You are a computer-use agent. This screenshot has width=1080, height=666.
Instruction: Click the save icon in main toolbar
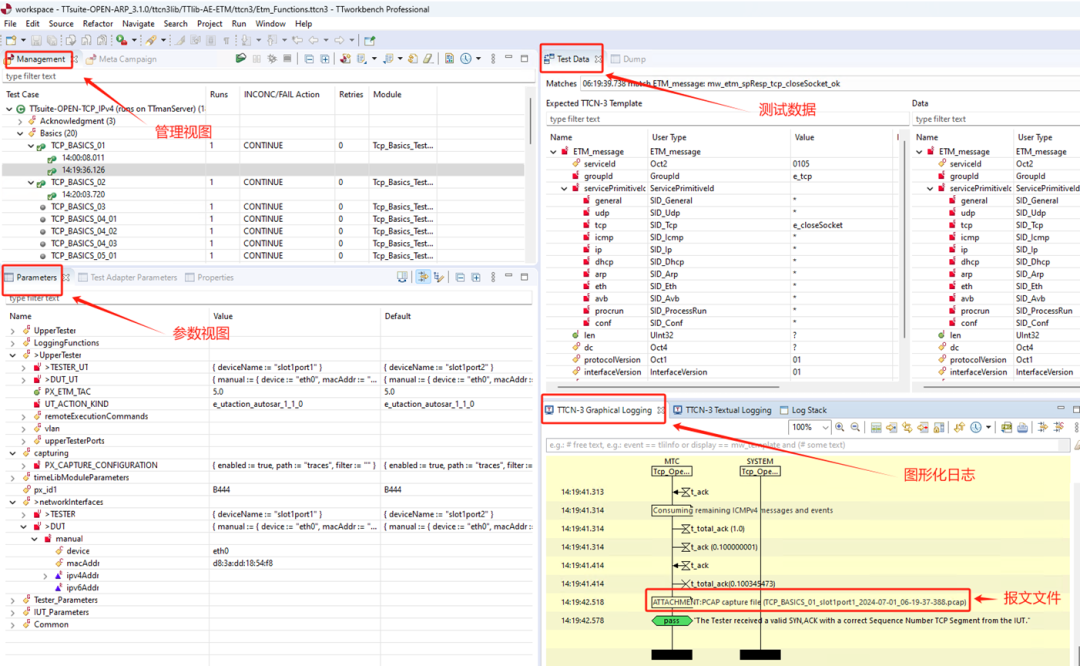click(x=36, y=40)
